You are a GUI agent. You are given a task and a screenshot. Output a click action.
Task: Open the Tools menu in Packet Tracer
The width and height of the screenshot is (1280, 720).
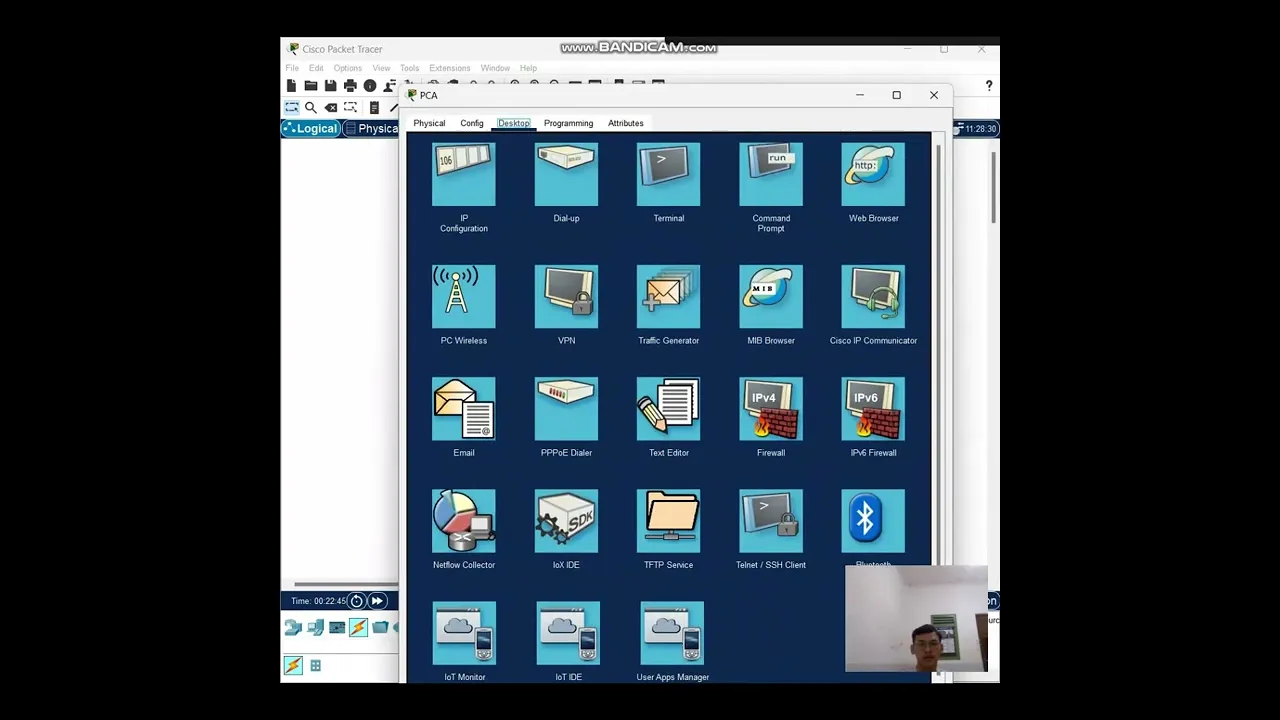pyautogui.click(x=410, y=68)
